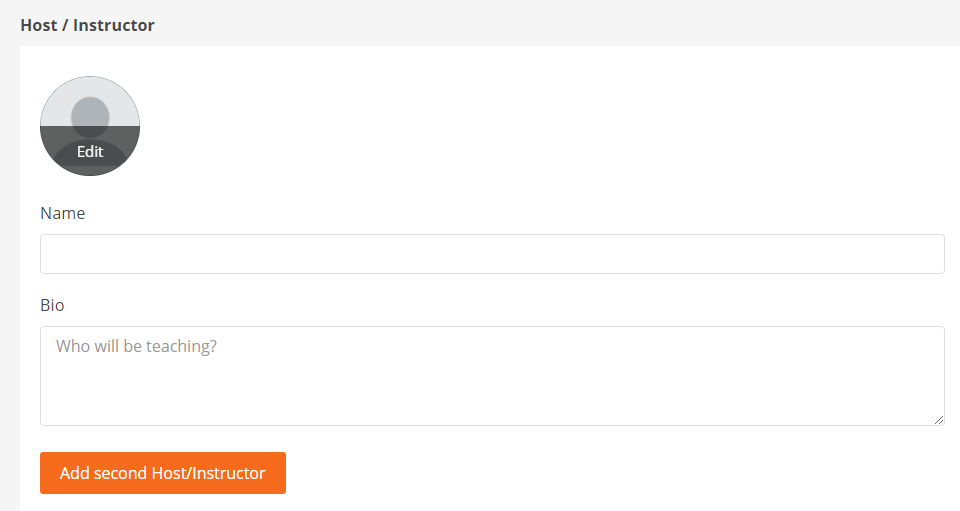The width and height of the screenshot is (960, 511).
Task: Grab the Bio textarea resize handle
Action: point(939,420)
